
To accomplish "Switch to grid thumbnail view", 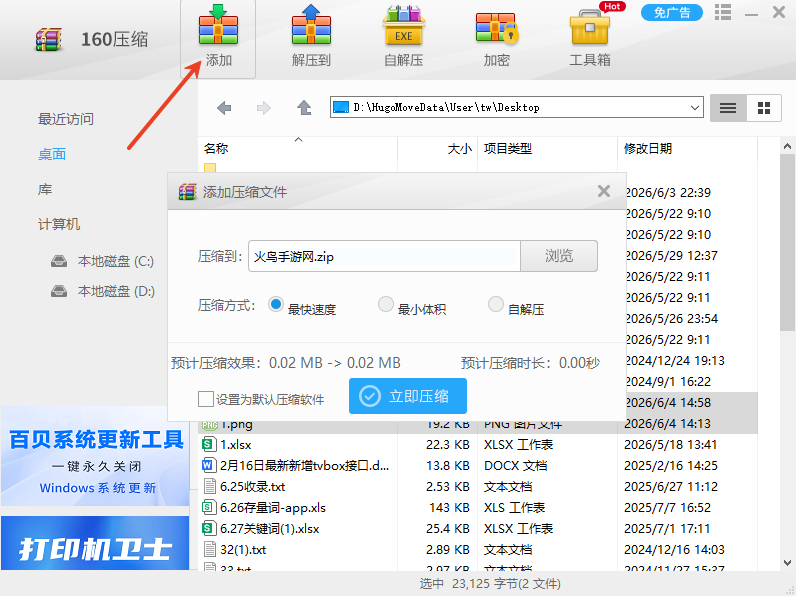I will pyautogui.click(x=764, y=108).
